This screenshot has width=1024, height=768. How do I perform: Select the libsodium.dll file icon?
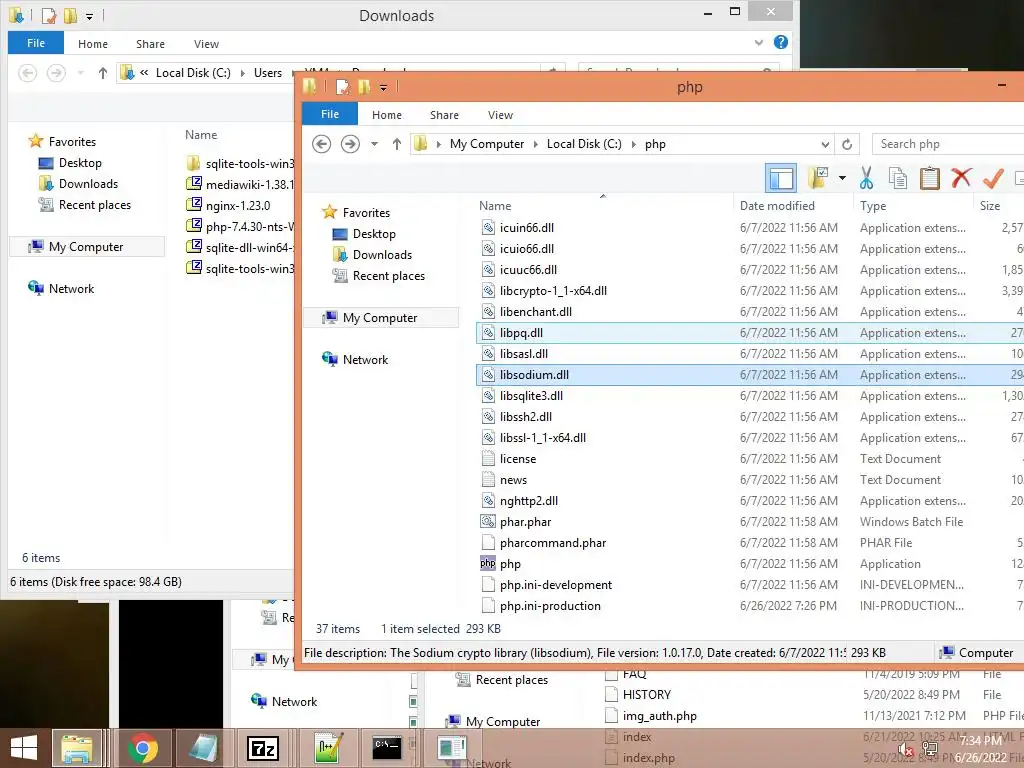tap(488, 375)
